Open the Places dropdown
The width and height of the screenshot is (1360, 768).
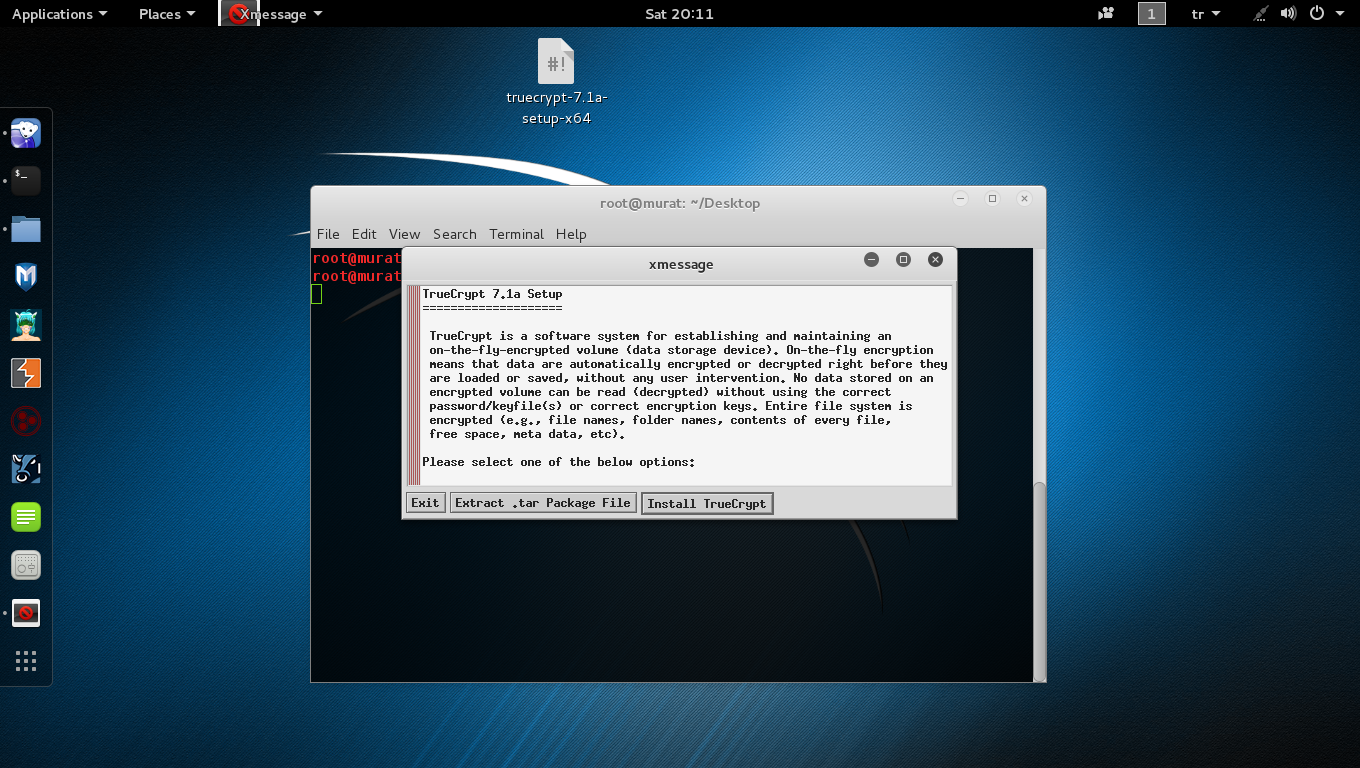(x=167, y=14)
